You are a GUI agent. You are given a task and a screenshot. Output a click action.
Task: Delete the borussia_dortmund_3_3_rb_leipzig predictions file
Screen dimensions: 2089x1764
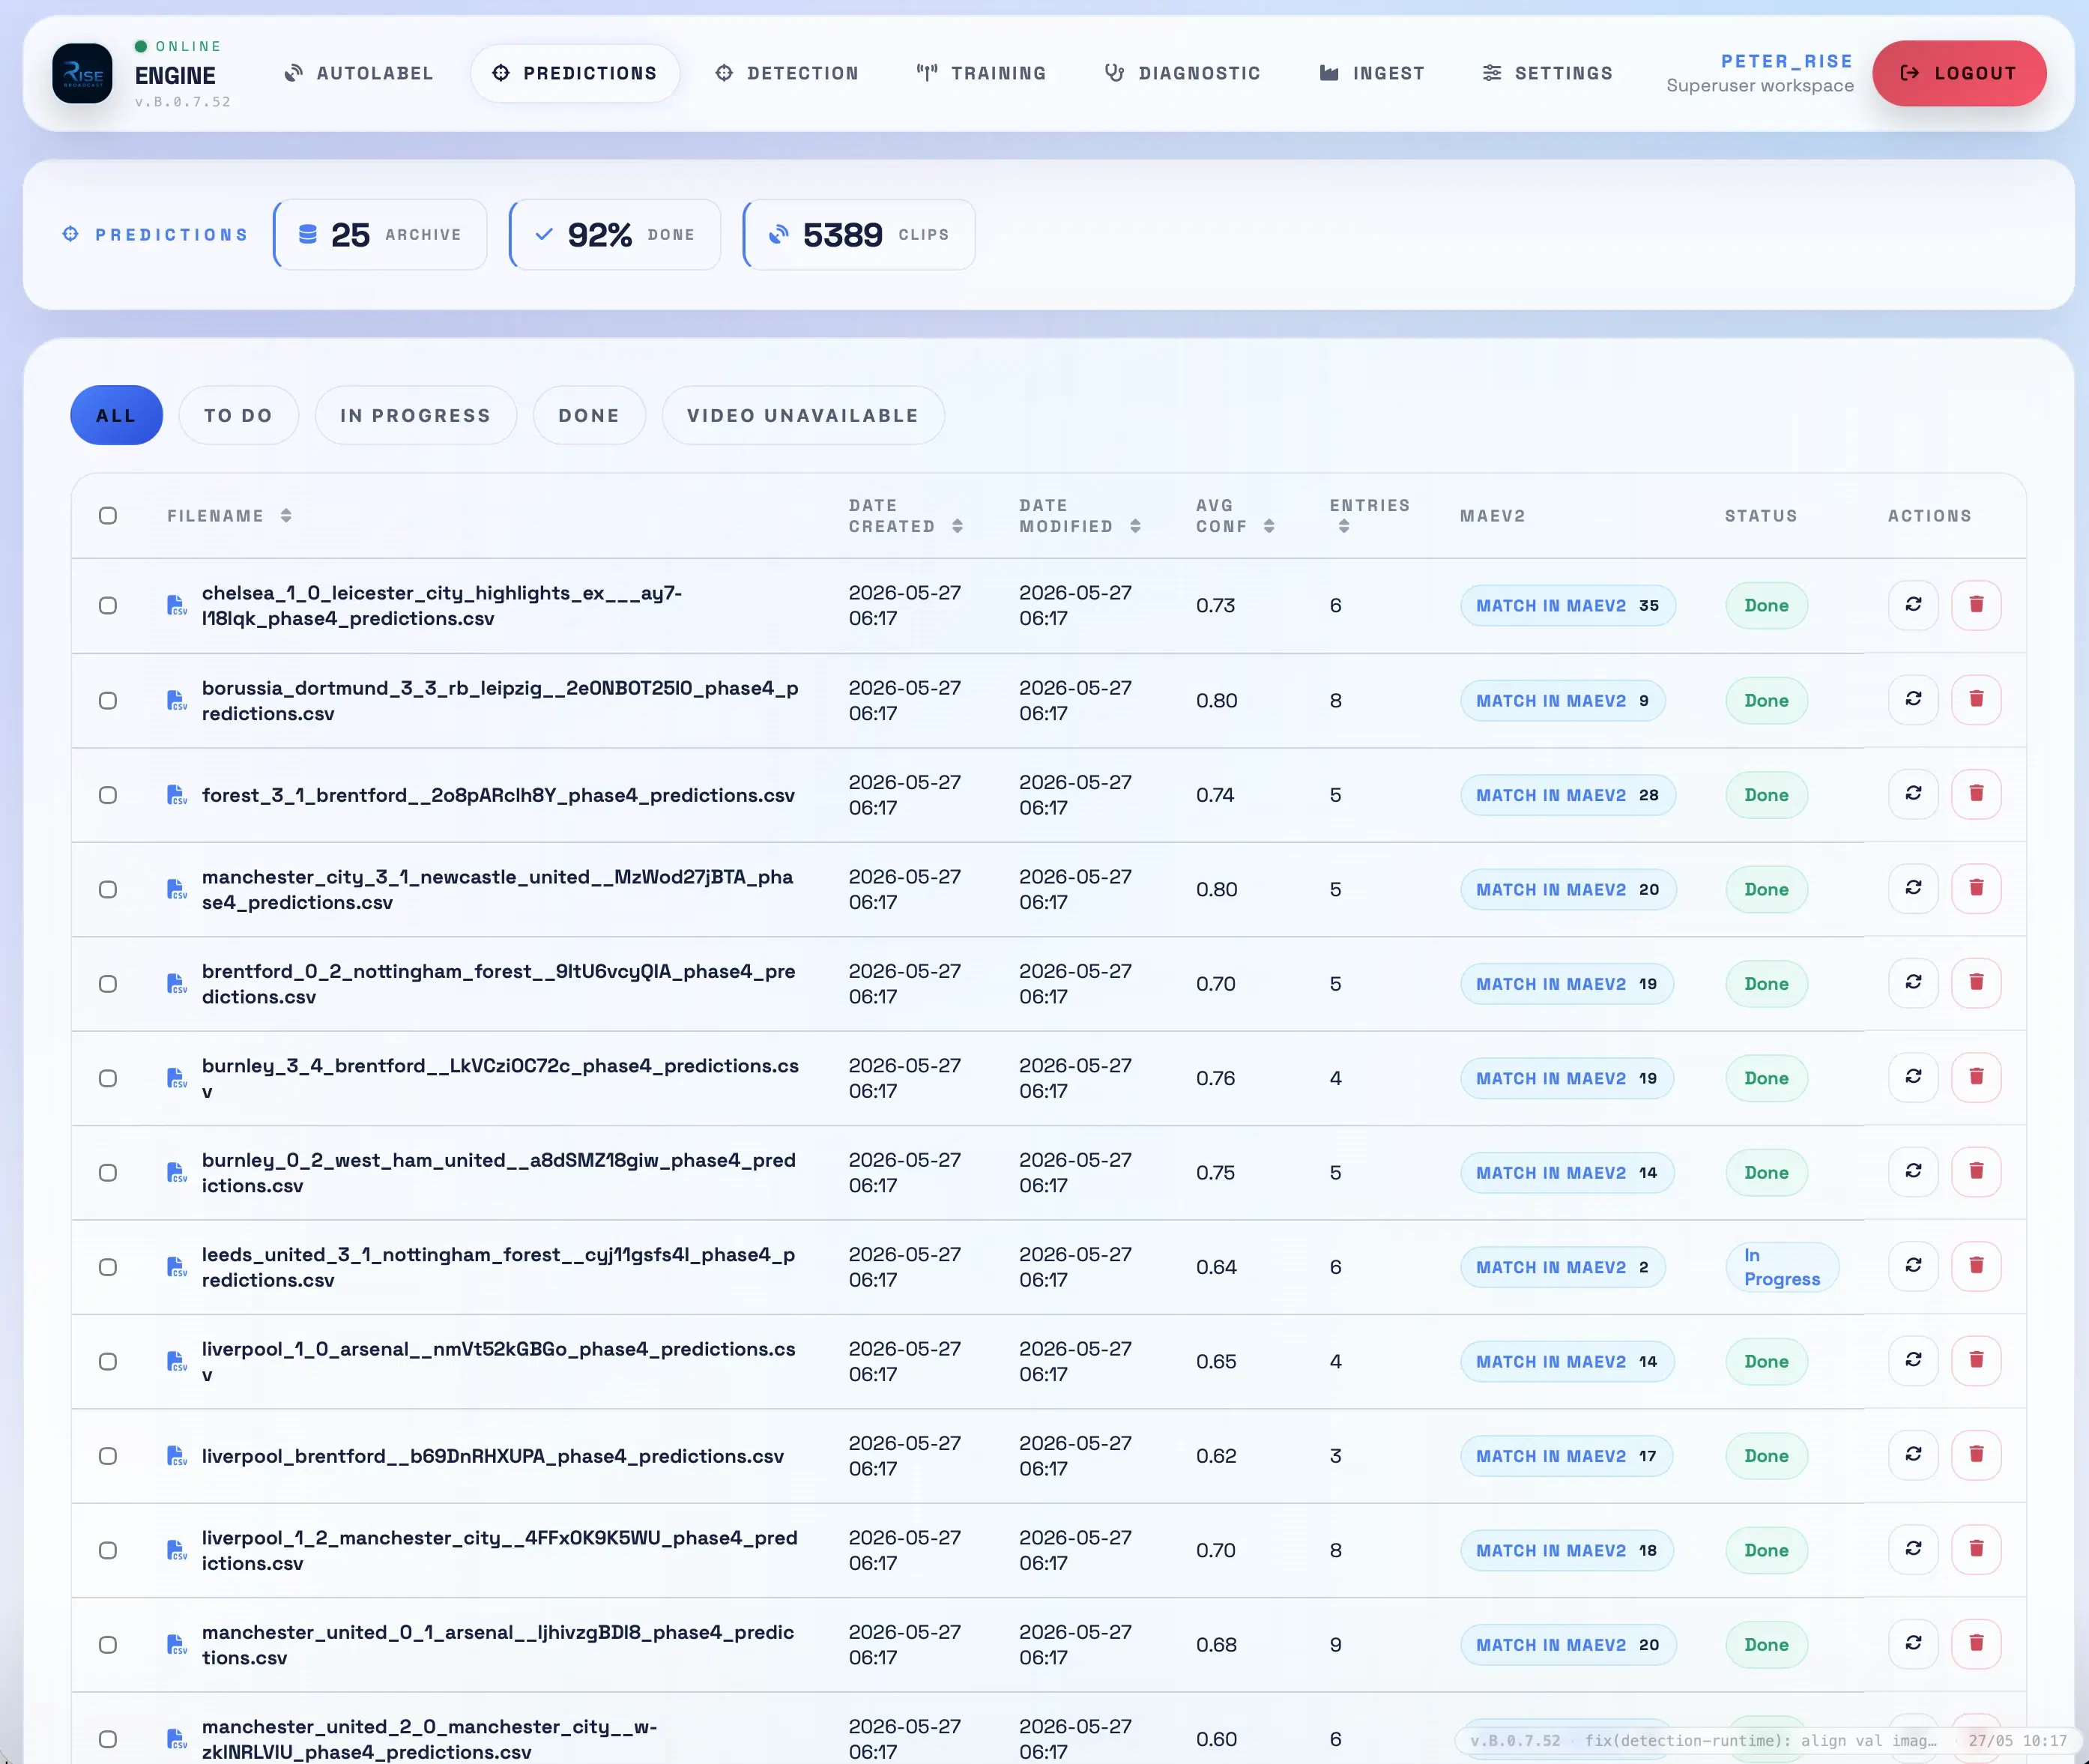1976,699
